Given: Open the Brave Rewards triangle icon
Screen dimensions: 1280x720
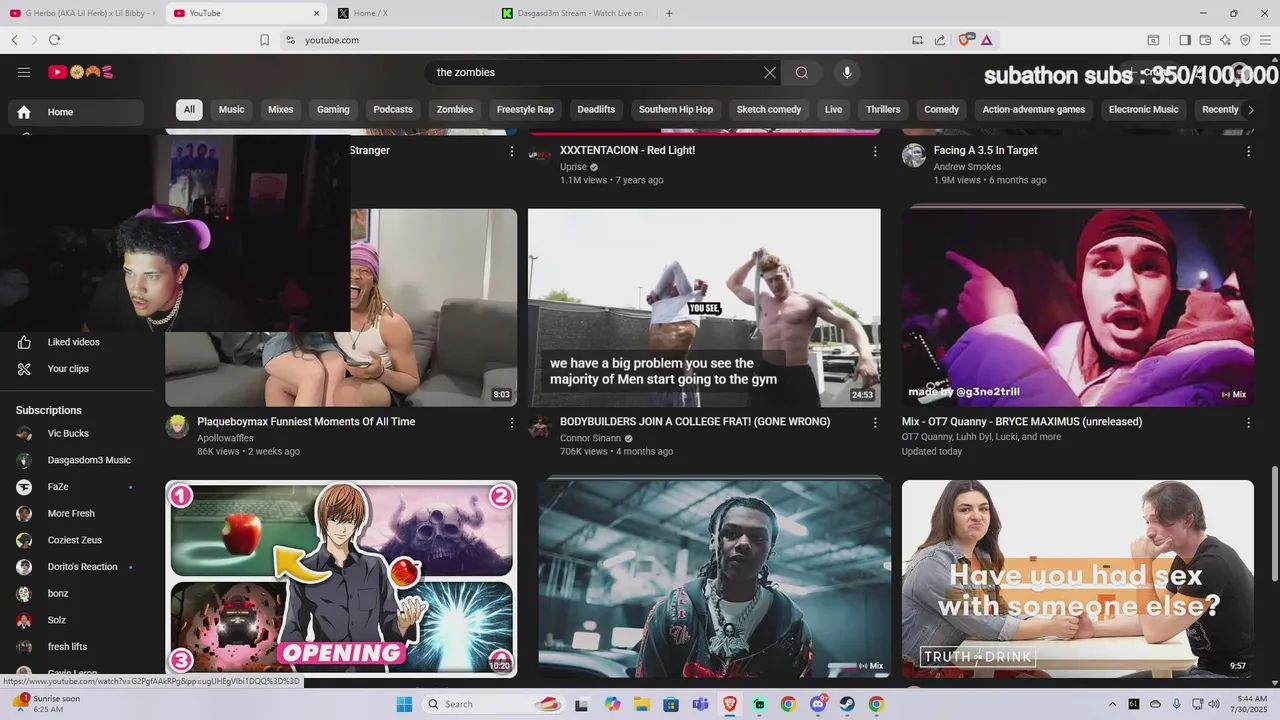Looking at the screenshot, I should point(986,40).
